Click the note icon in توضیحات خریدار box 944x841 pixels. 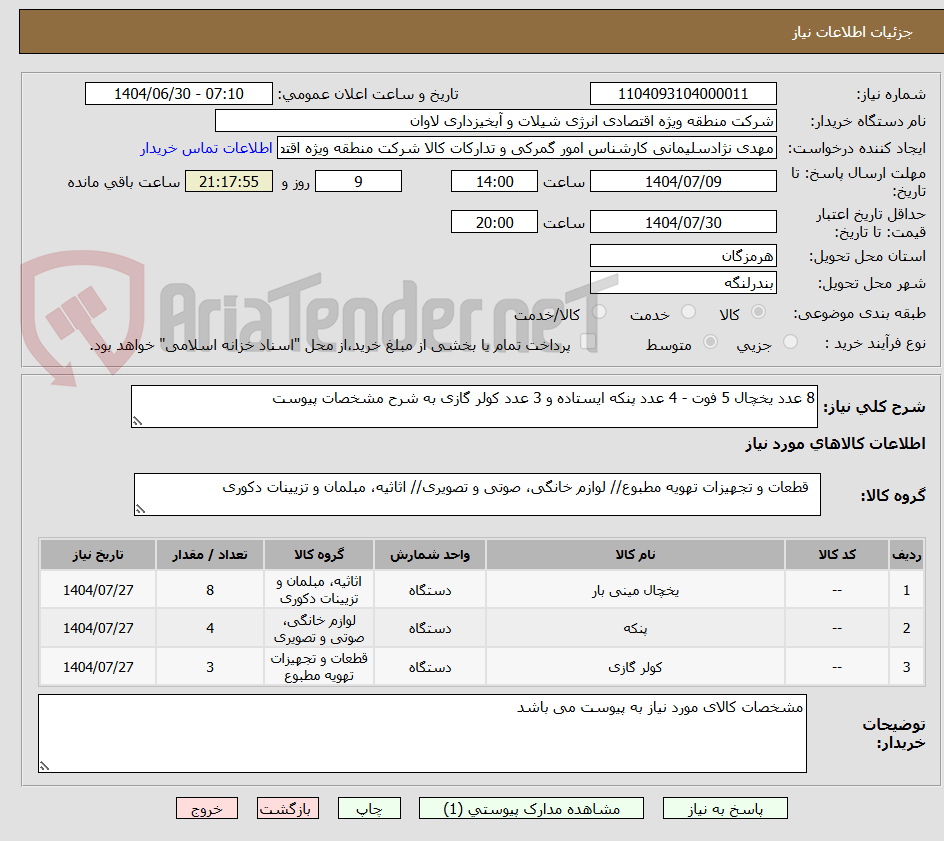[42, 763]
